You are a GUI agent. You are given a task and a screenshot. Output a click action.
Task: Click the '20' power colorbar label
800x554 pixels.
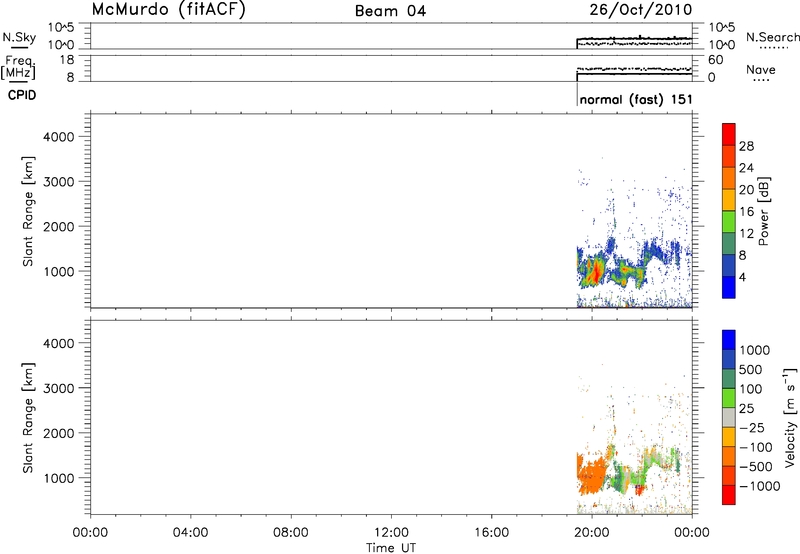pos(746,190)
